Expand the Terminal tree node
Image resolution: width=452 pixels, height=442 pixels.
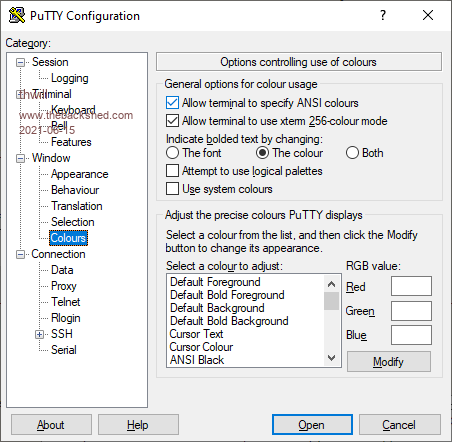tap(20, 94)
